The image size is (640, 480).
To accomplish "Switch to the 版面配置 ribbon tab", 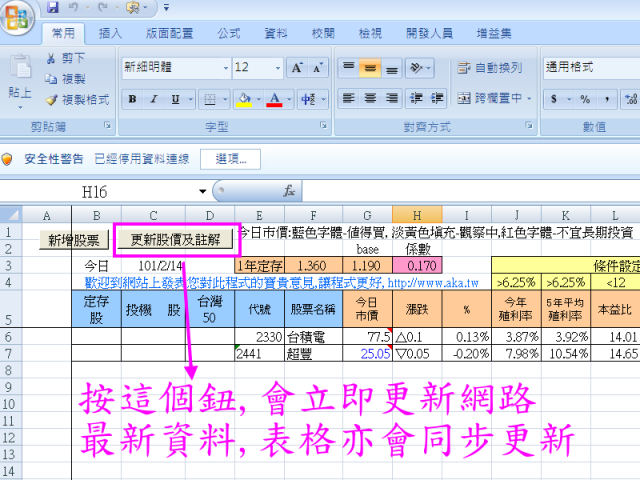I will point(169,33).
